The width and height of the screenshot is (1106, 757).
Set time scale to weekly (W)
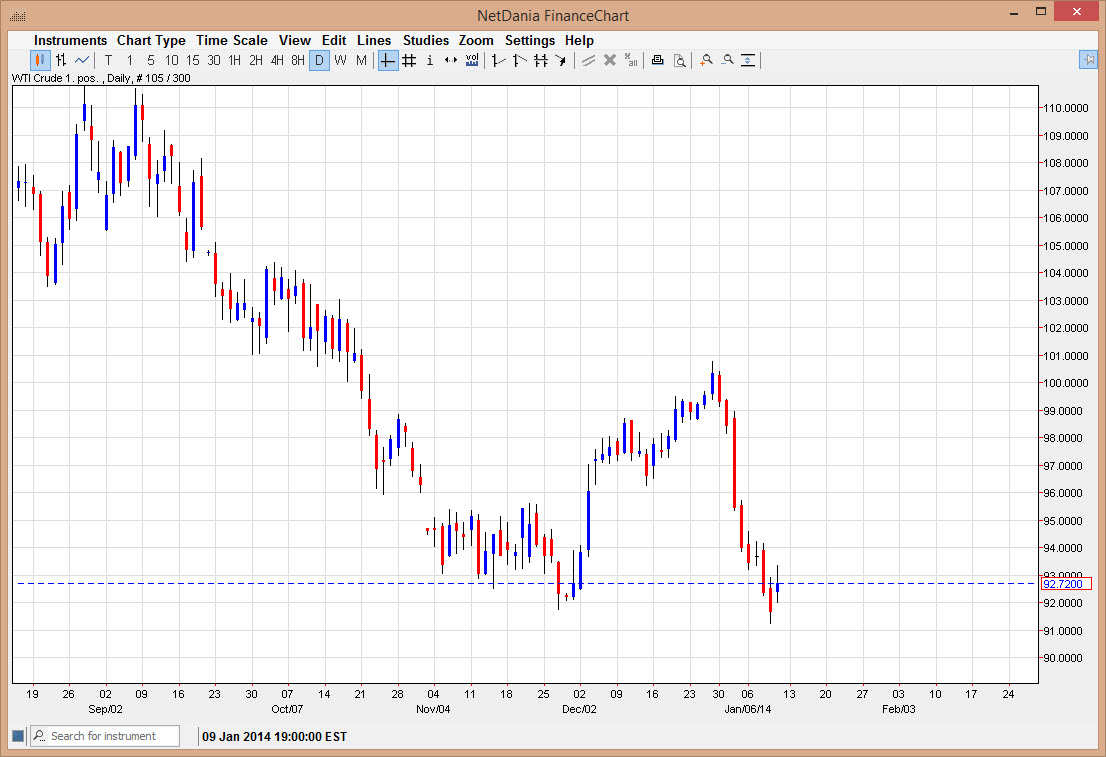click(x=340, y=60)
